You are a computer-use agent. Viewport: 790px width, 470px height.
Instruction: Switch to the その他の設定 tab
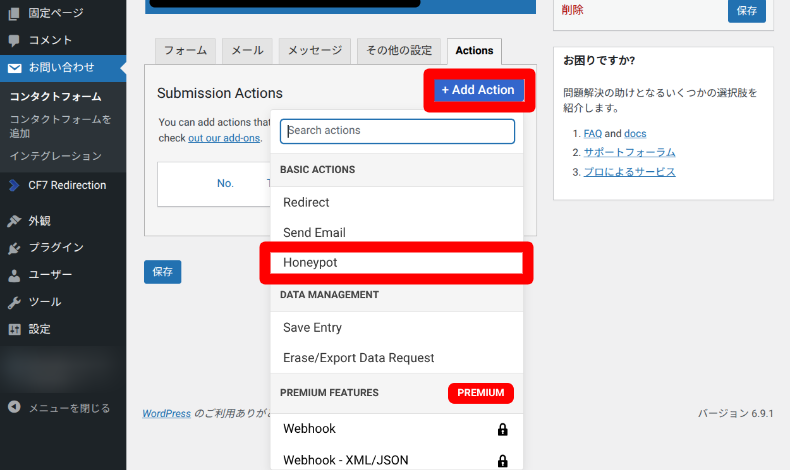tap(399, 51)
